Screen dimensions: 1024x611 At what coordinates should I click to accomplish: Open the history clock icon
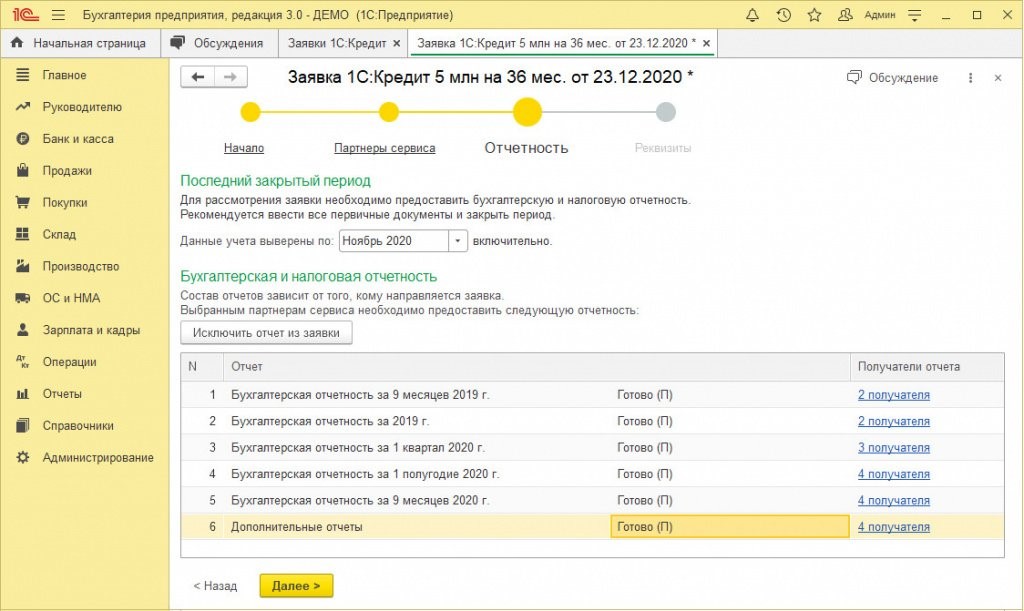[784, 16]
